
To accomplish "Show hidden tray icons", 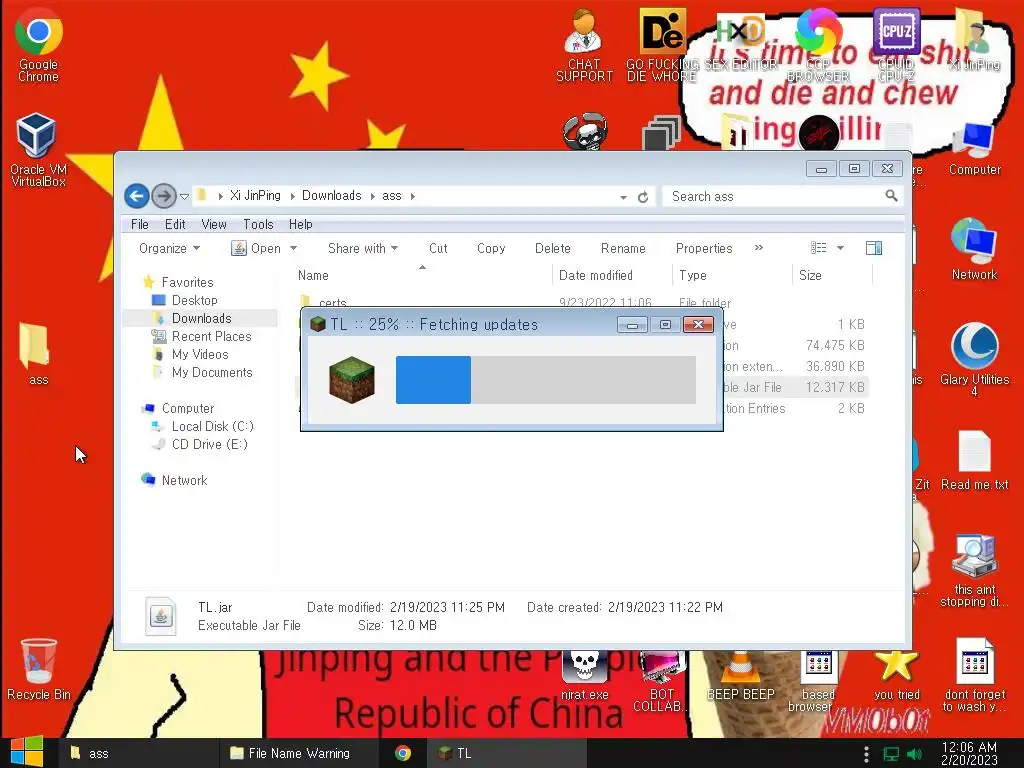I will point(866,754).
